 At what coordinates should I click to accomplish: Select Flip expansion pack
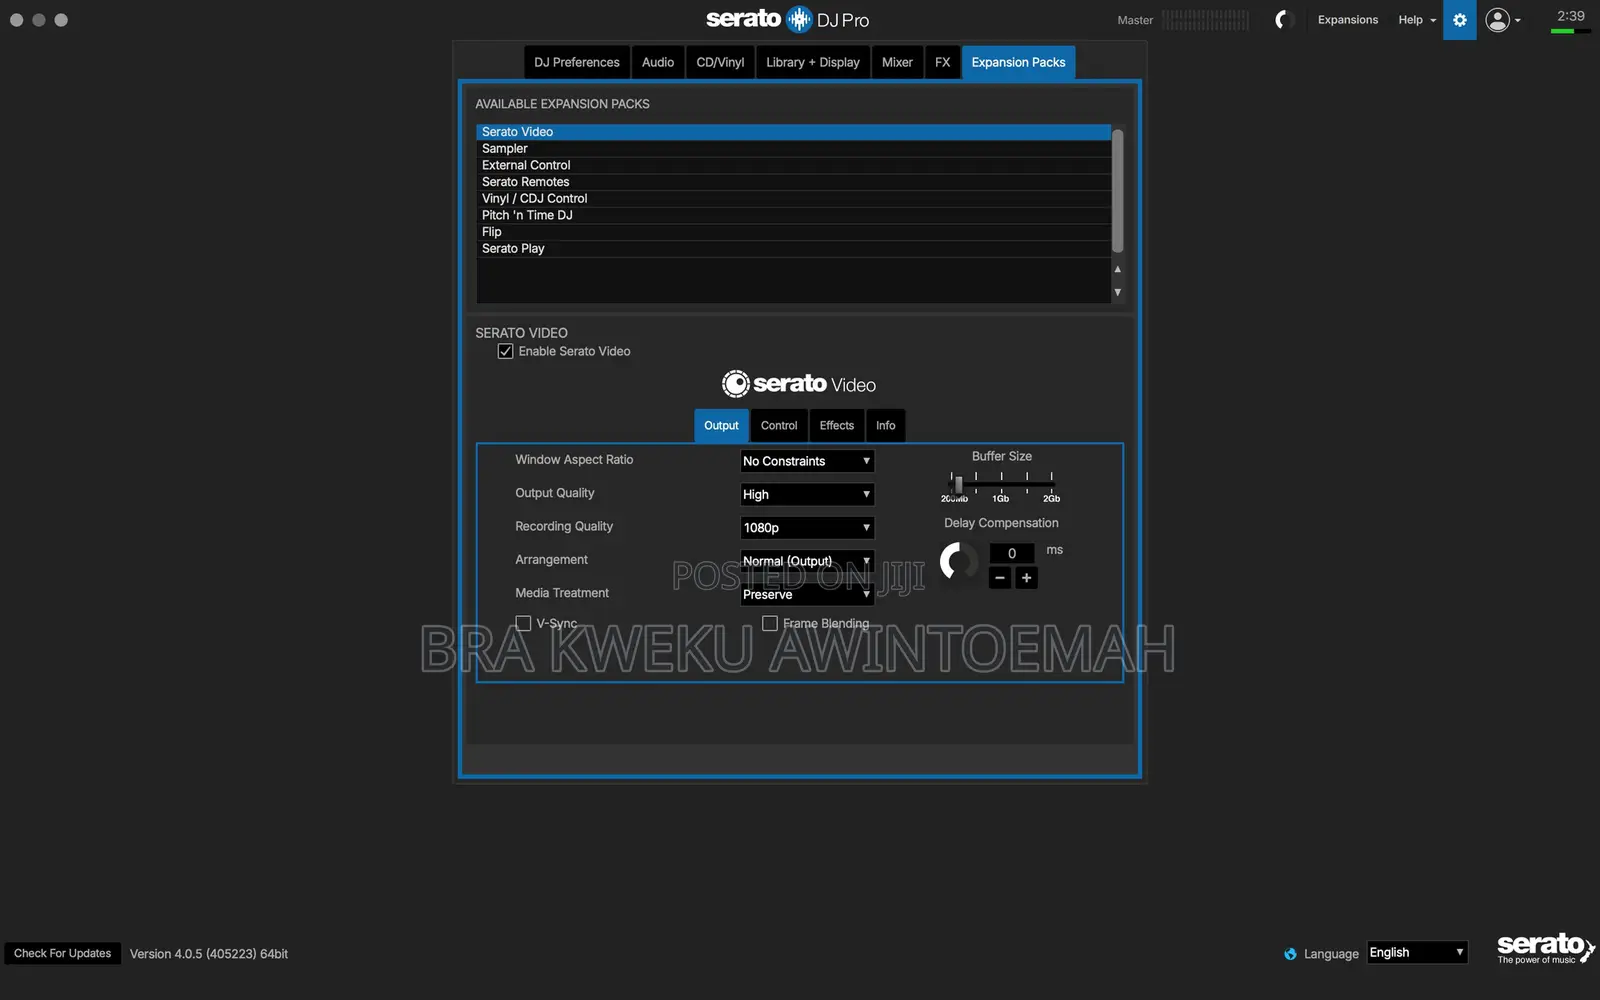pyautogui.click(x=793, y=232)
